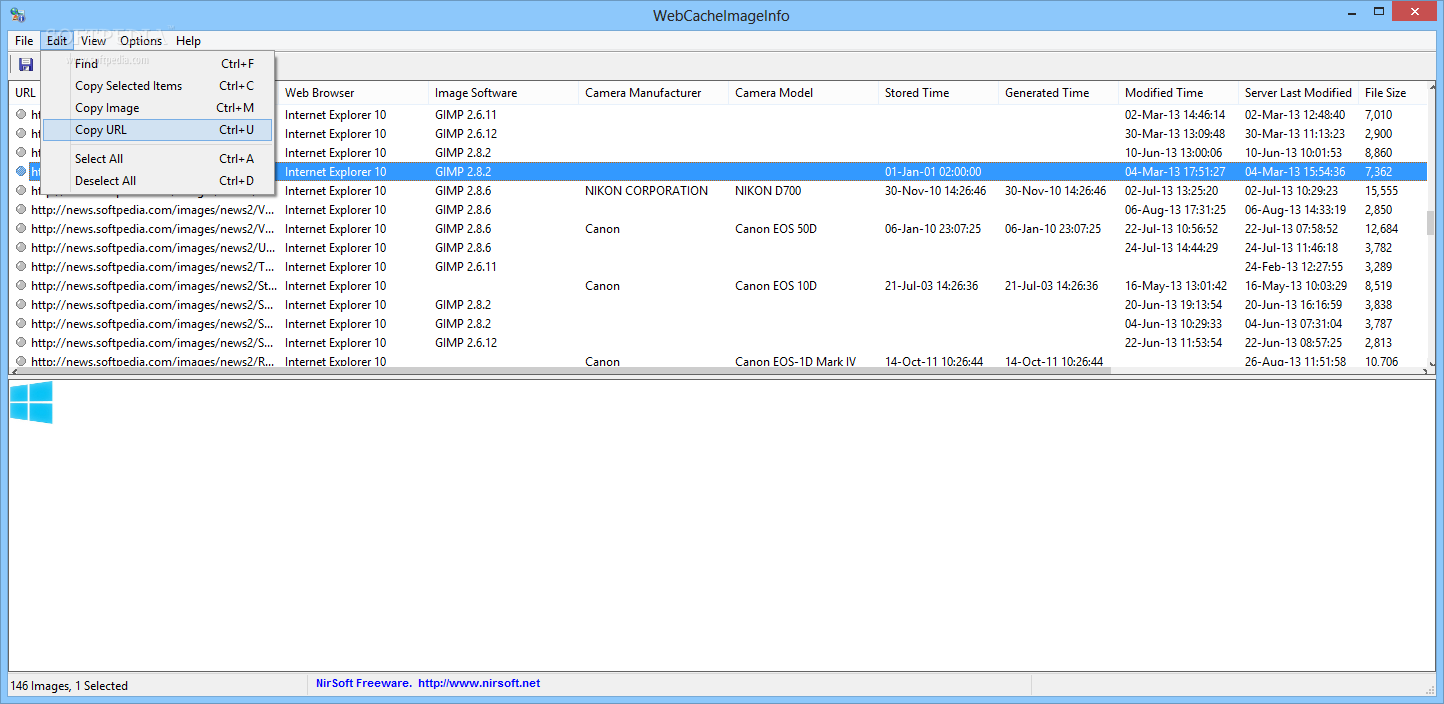Click the Save toolbar floppy disk icon
Image resolution: width=1444 pixels, height=704 pixels.
tap(26, 65)
